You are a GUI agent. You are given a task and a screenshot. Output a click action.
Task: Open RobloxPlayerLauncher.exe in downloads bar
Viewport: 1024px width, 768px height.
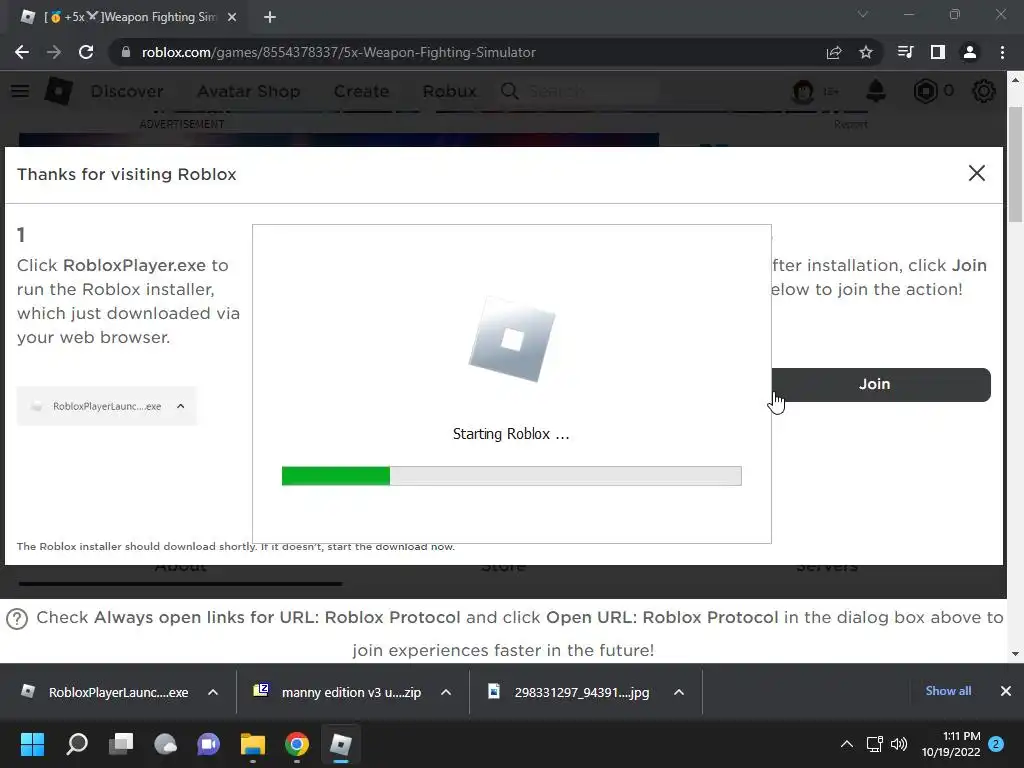[x=104, y=692]
